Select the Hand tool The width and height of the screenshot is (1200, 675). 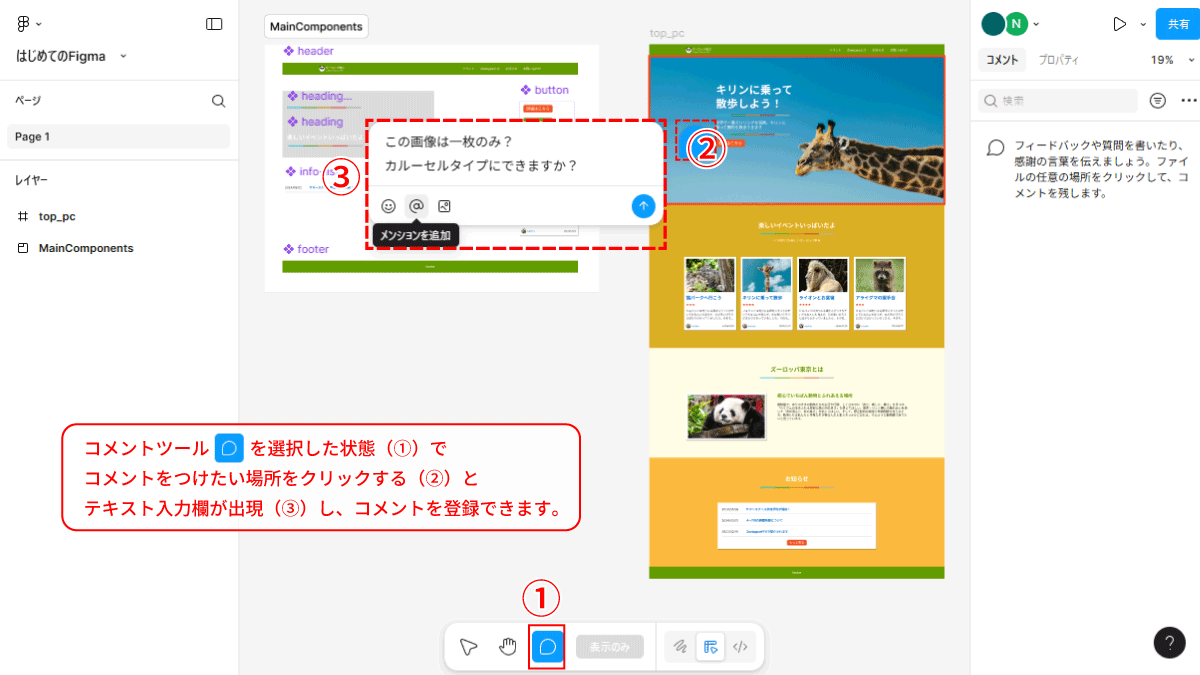pos(508,646)
